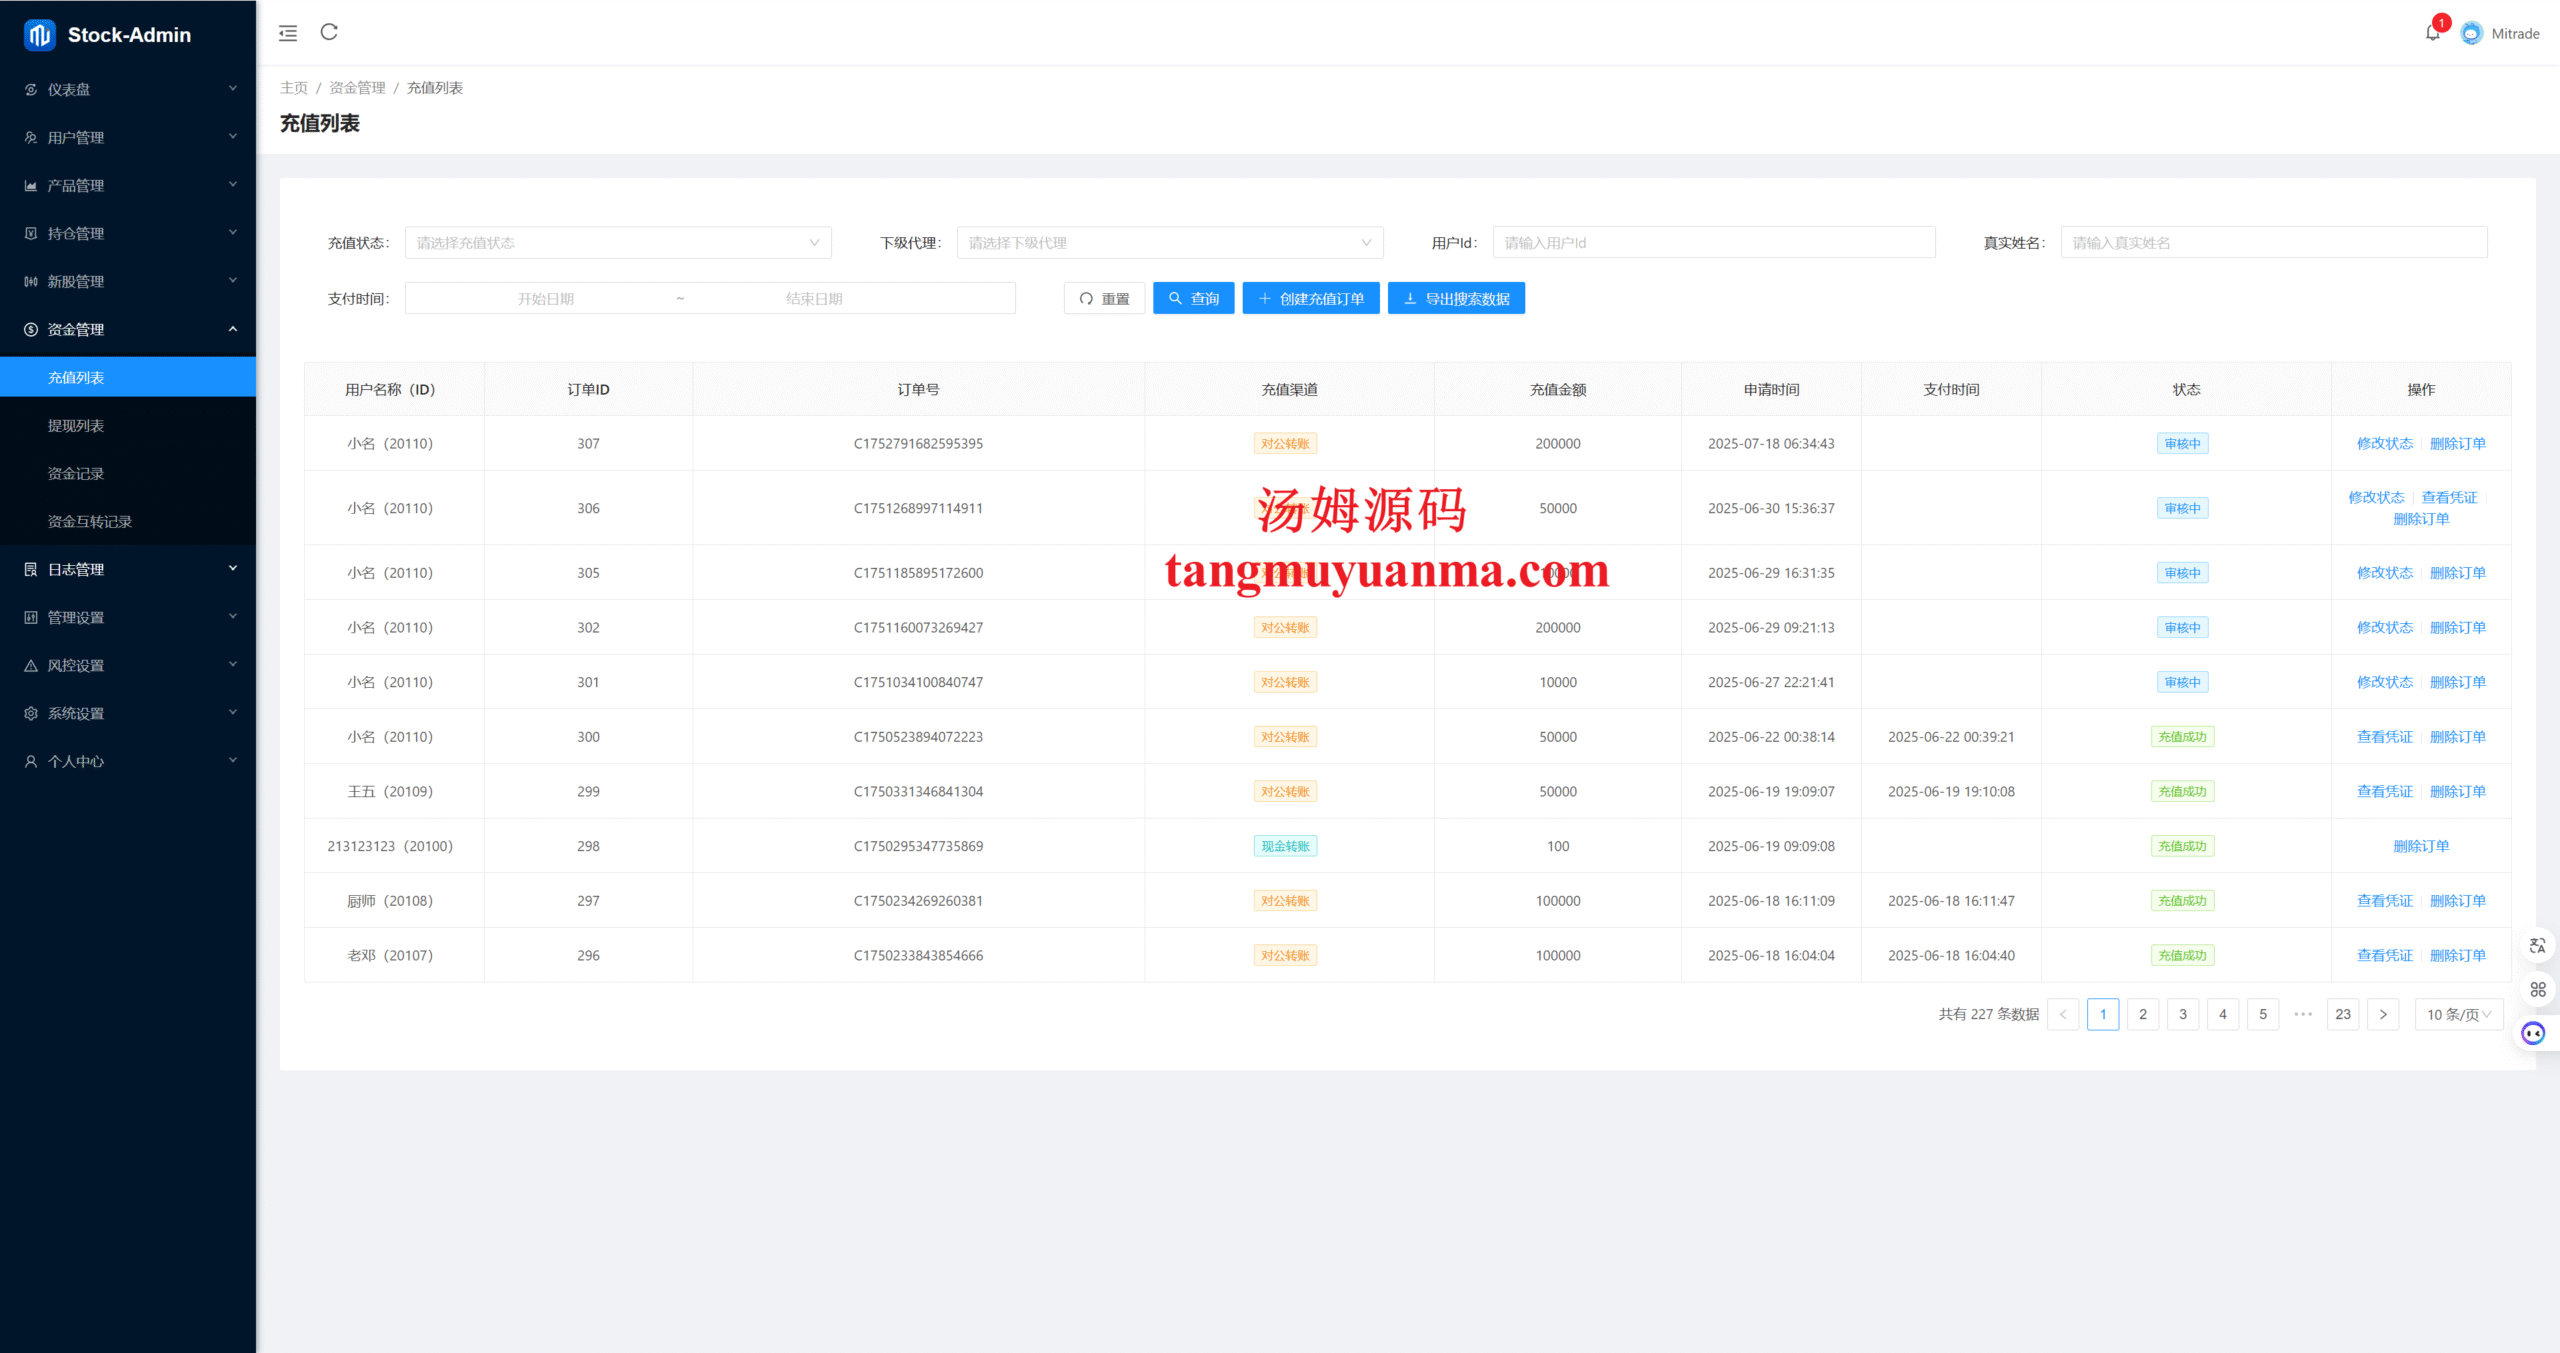Focus the 用户Id input field
This screenshot has height=1353, width=2560.
(1714, 242)
